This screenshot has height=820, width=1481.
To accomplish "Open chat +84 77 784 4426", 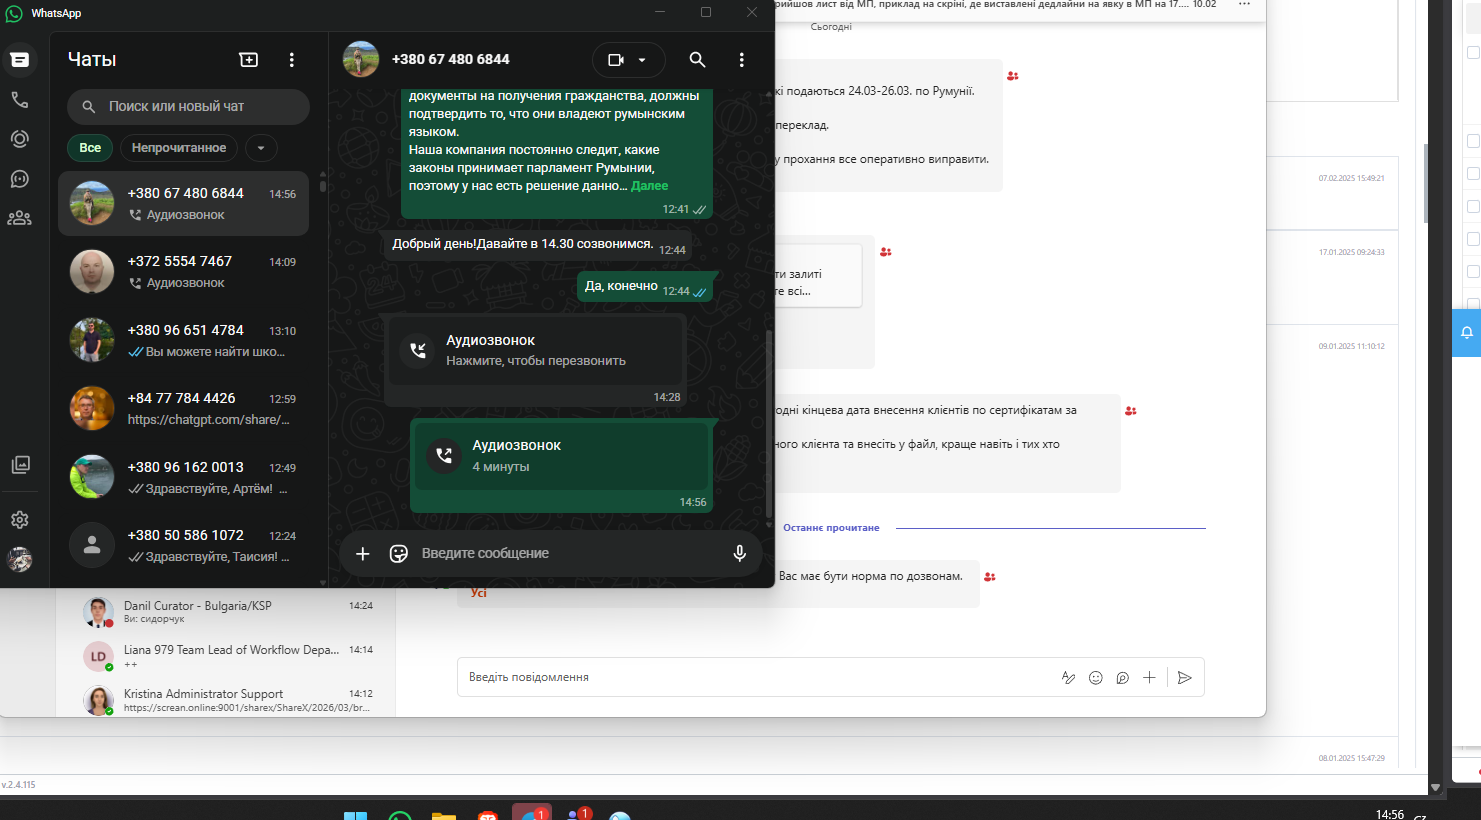I will coord(184,408).
